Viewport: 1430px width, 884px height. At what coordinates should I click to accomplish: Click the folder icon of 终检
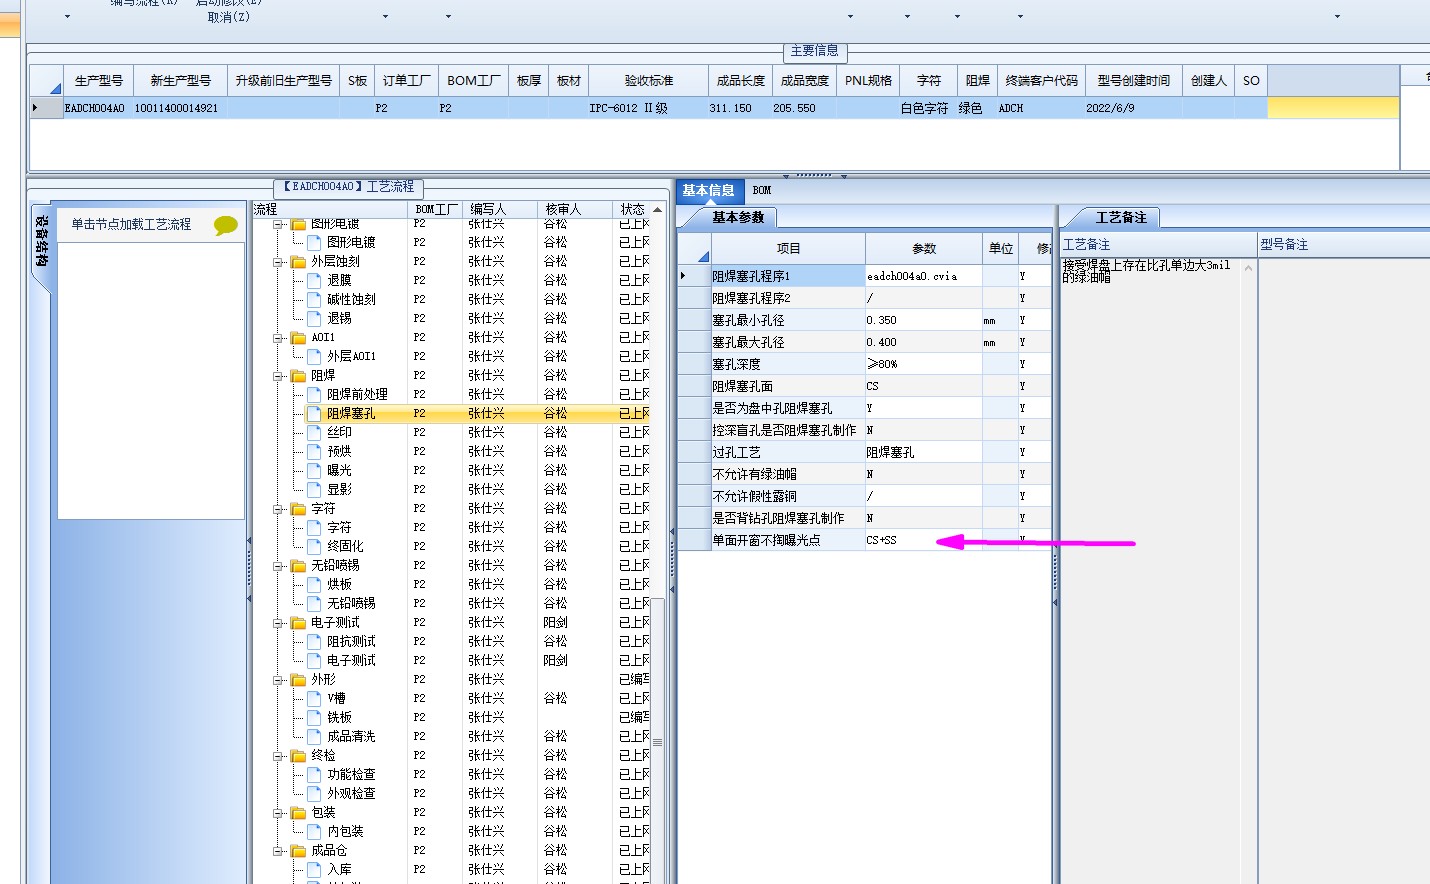pos(298,756)
